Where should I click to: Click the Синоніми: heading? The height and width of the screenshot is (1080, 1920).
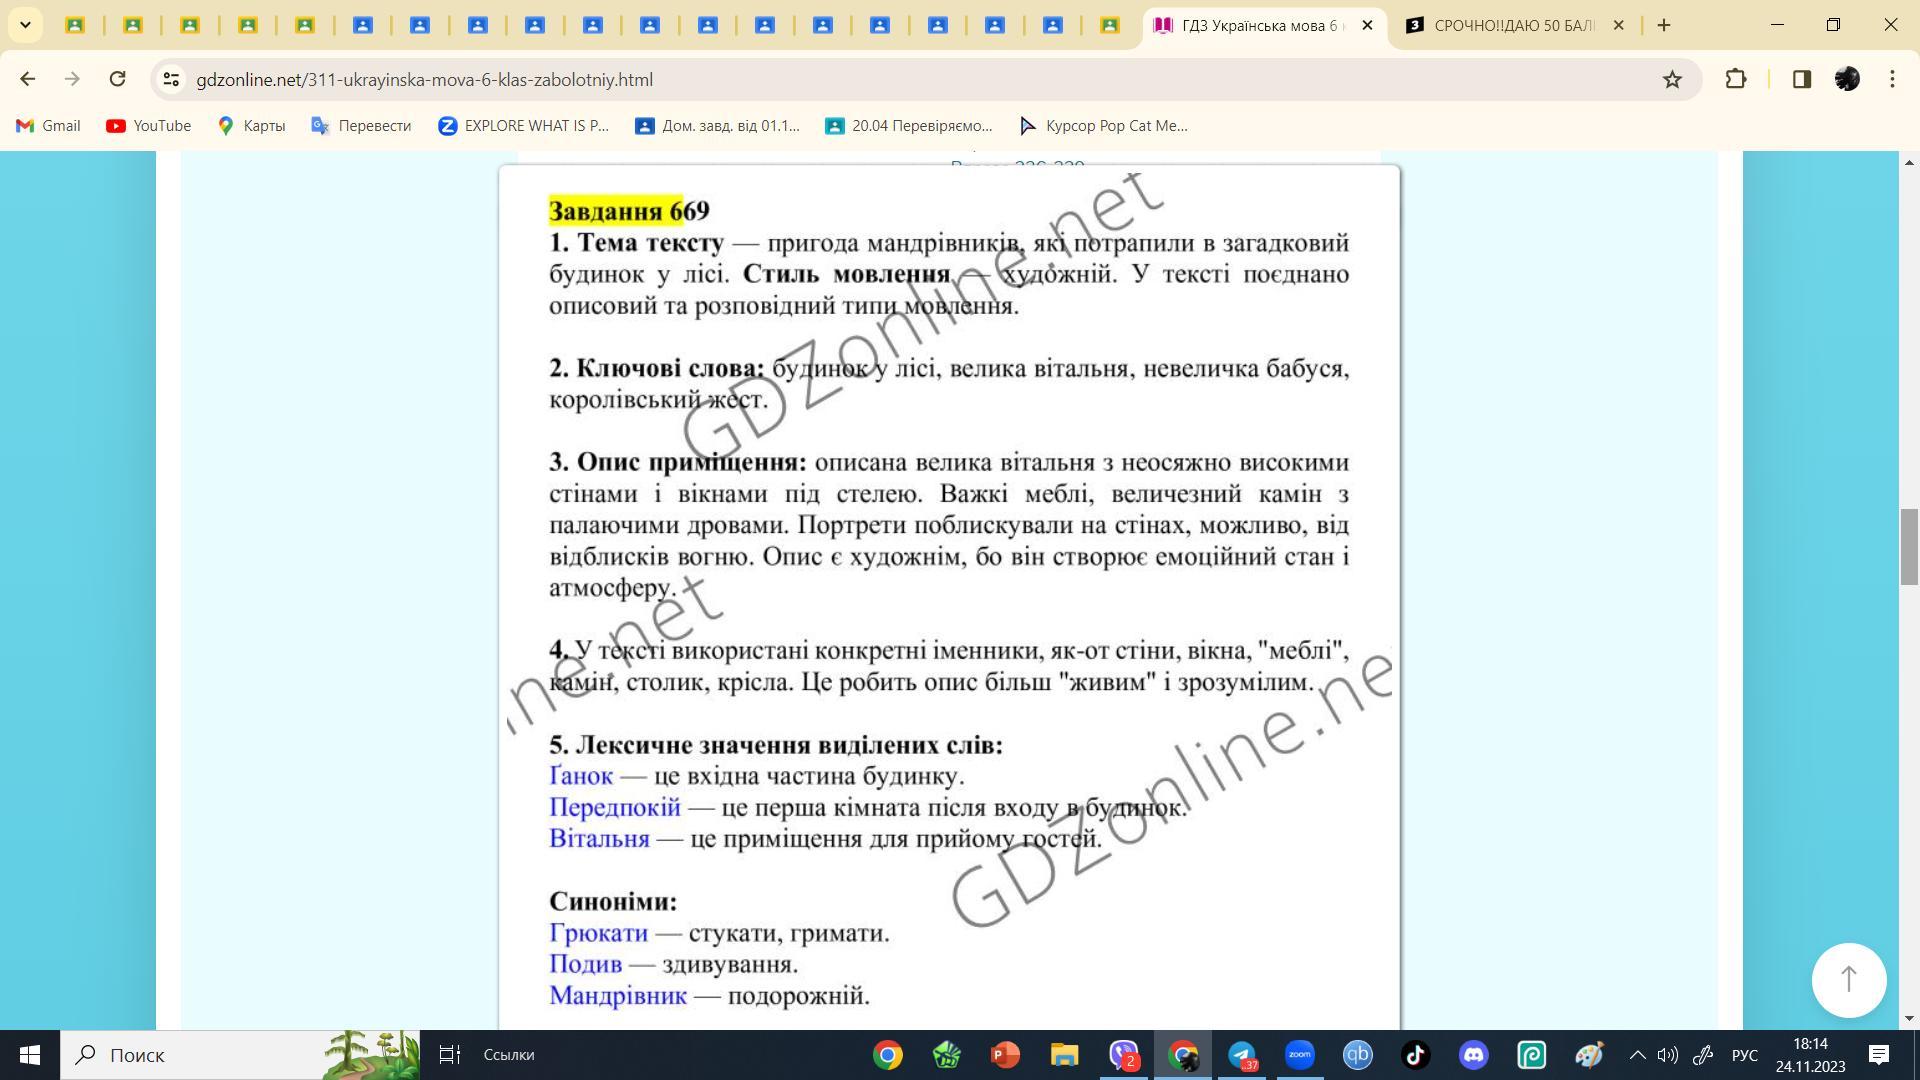(613, 901)
